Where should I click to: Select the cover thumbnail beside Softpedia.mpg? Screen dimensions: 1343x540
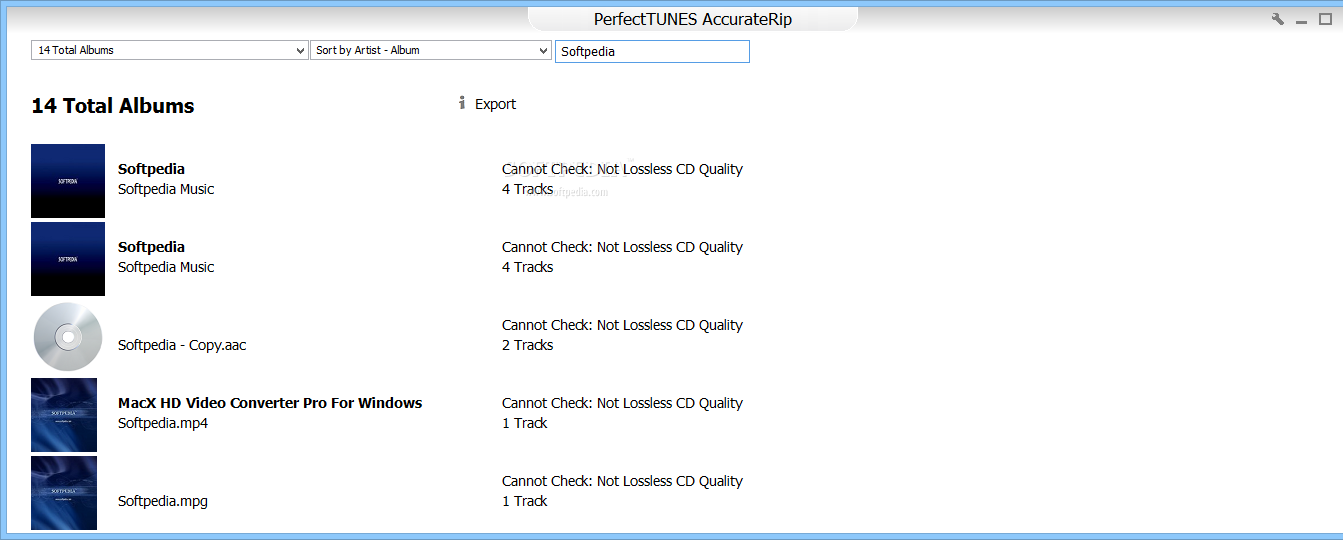(x=64, y=493)
